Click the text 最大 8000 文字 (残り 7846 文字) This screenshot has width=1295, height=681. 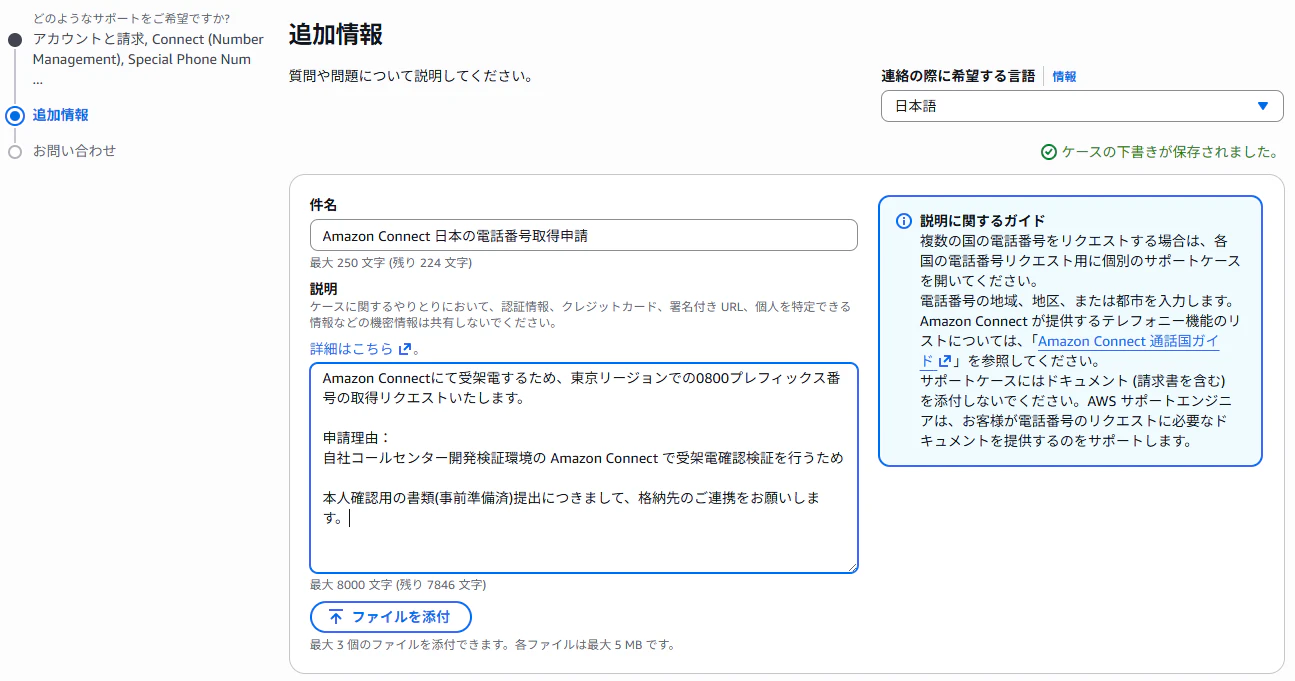coord(398,585)
